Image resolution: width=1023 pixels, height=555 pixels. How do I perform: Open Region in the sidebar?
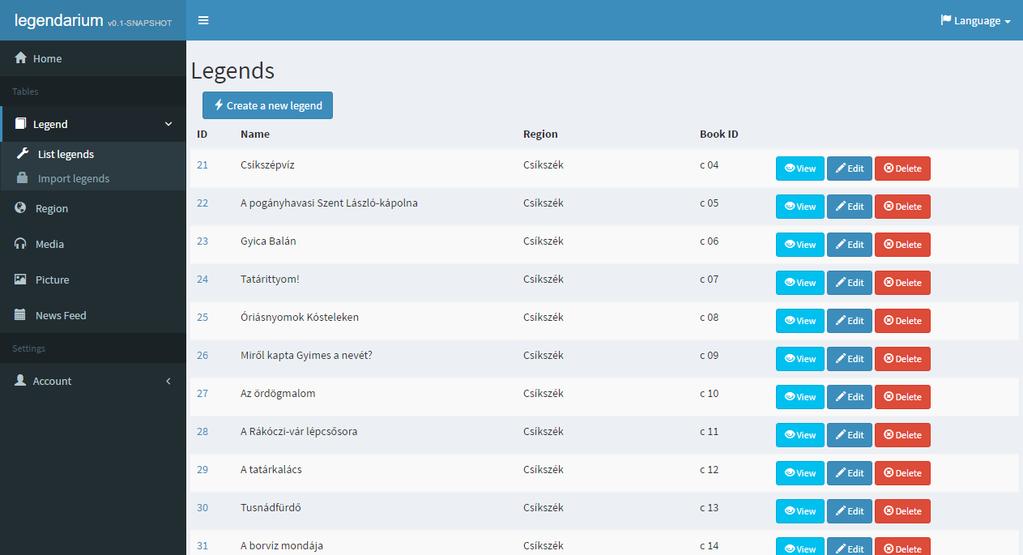coord(93,208)
